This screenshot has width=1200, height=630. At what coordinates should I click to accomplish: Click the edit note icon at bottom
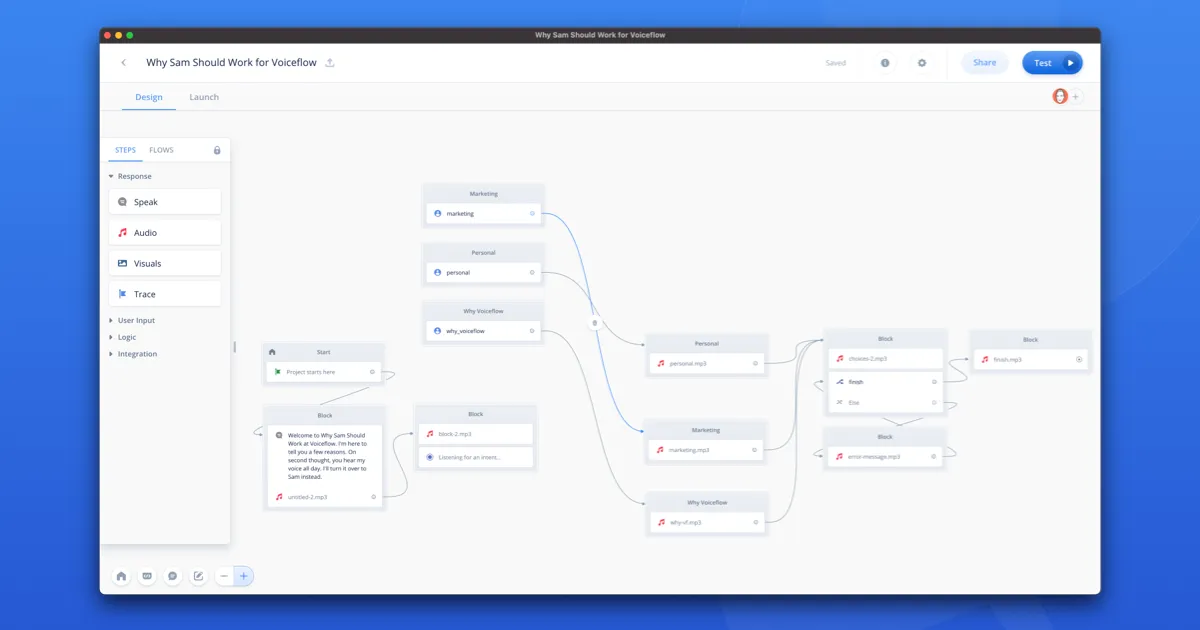coord(198,576)
